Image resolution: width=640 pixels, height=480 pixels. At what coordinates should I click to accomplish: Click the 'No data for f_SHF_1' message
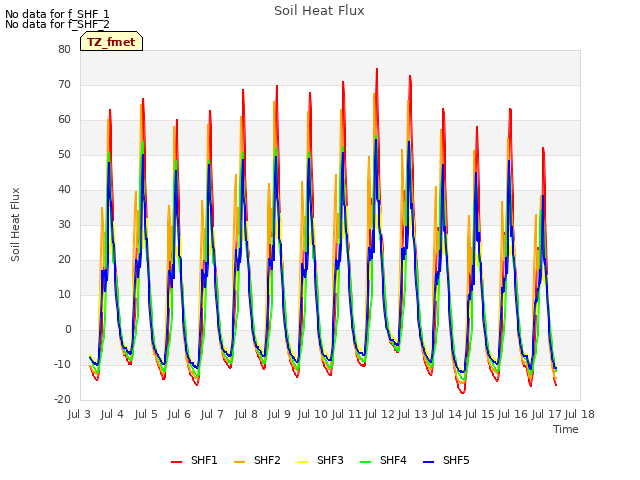(58, 14)
